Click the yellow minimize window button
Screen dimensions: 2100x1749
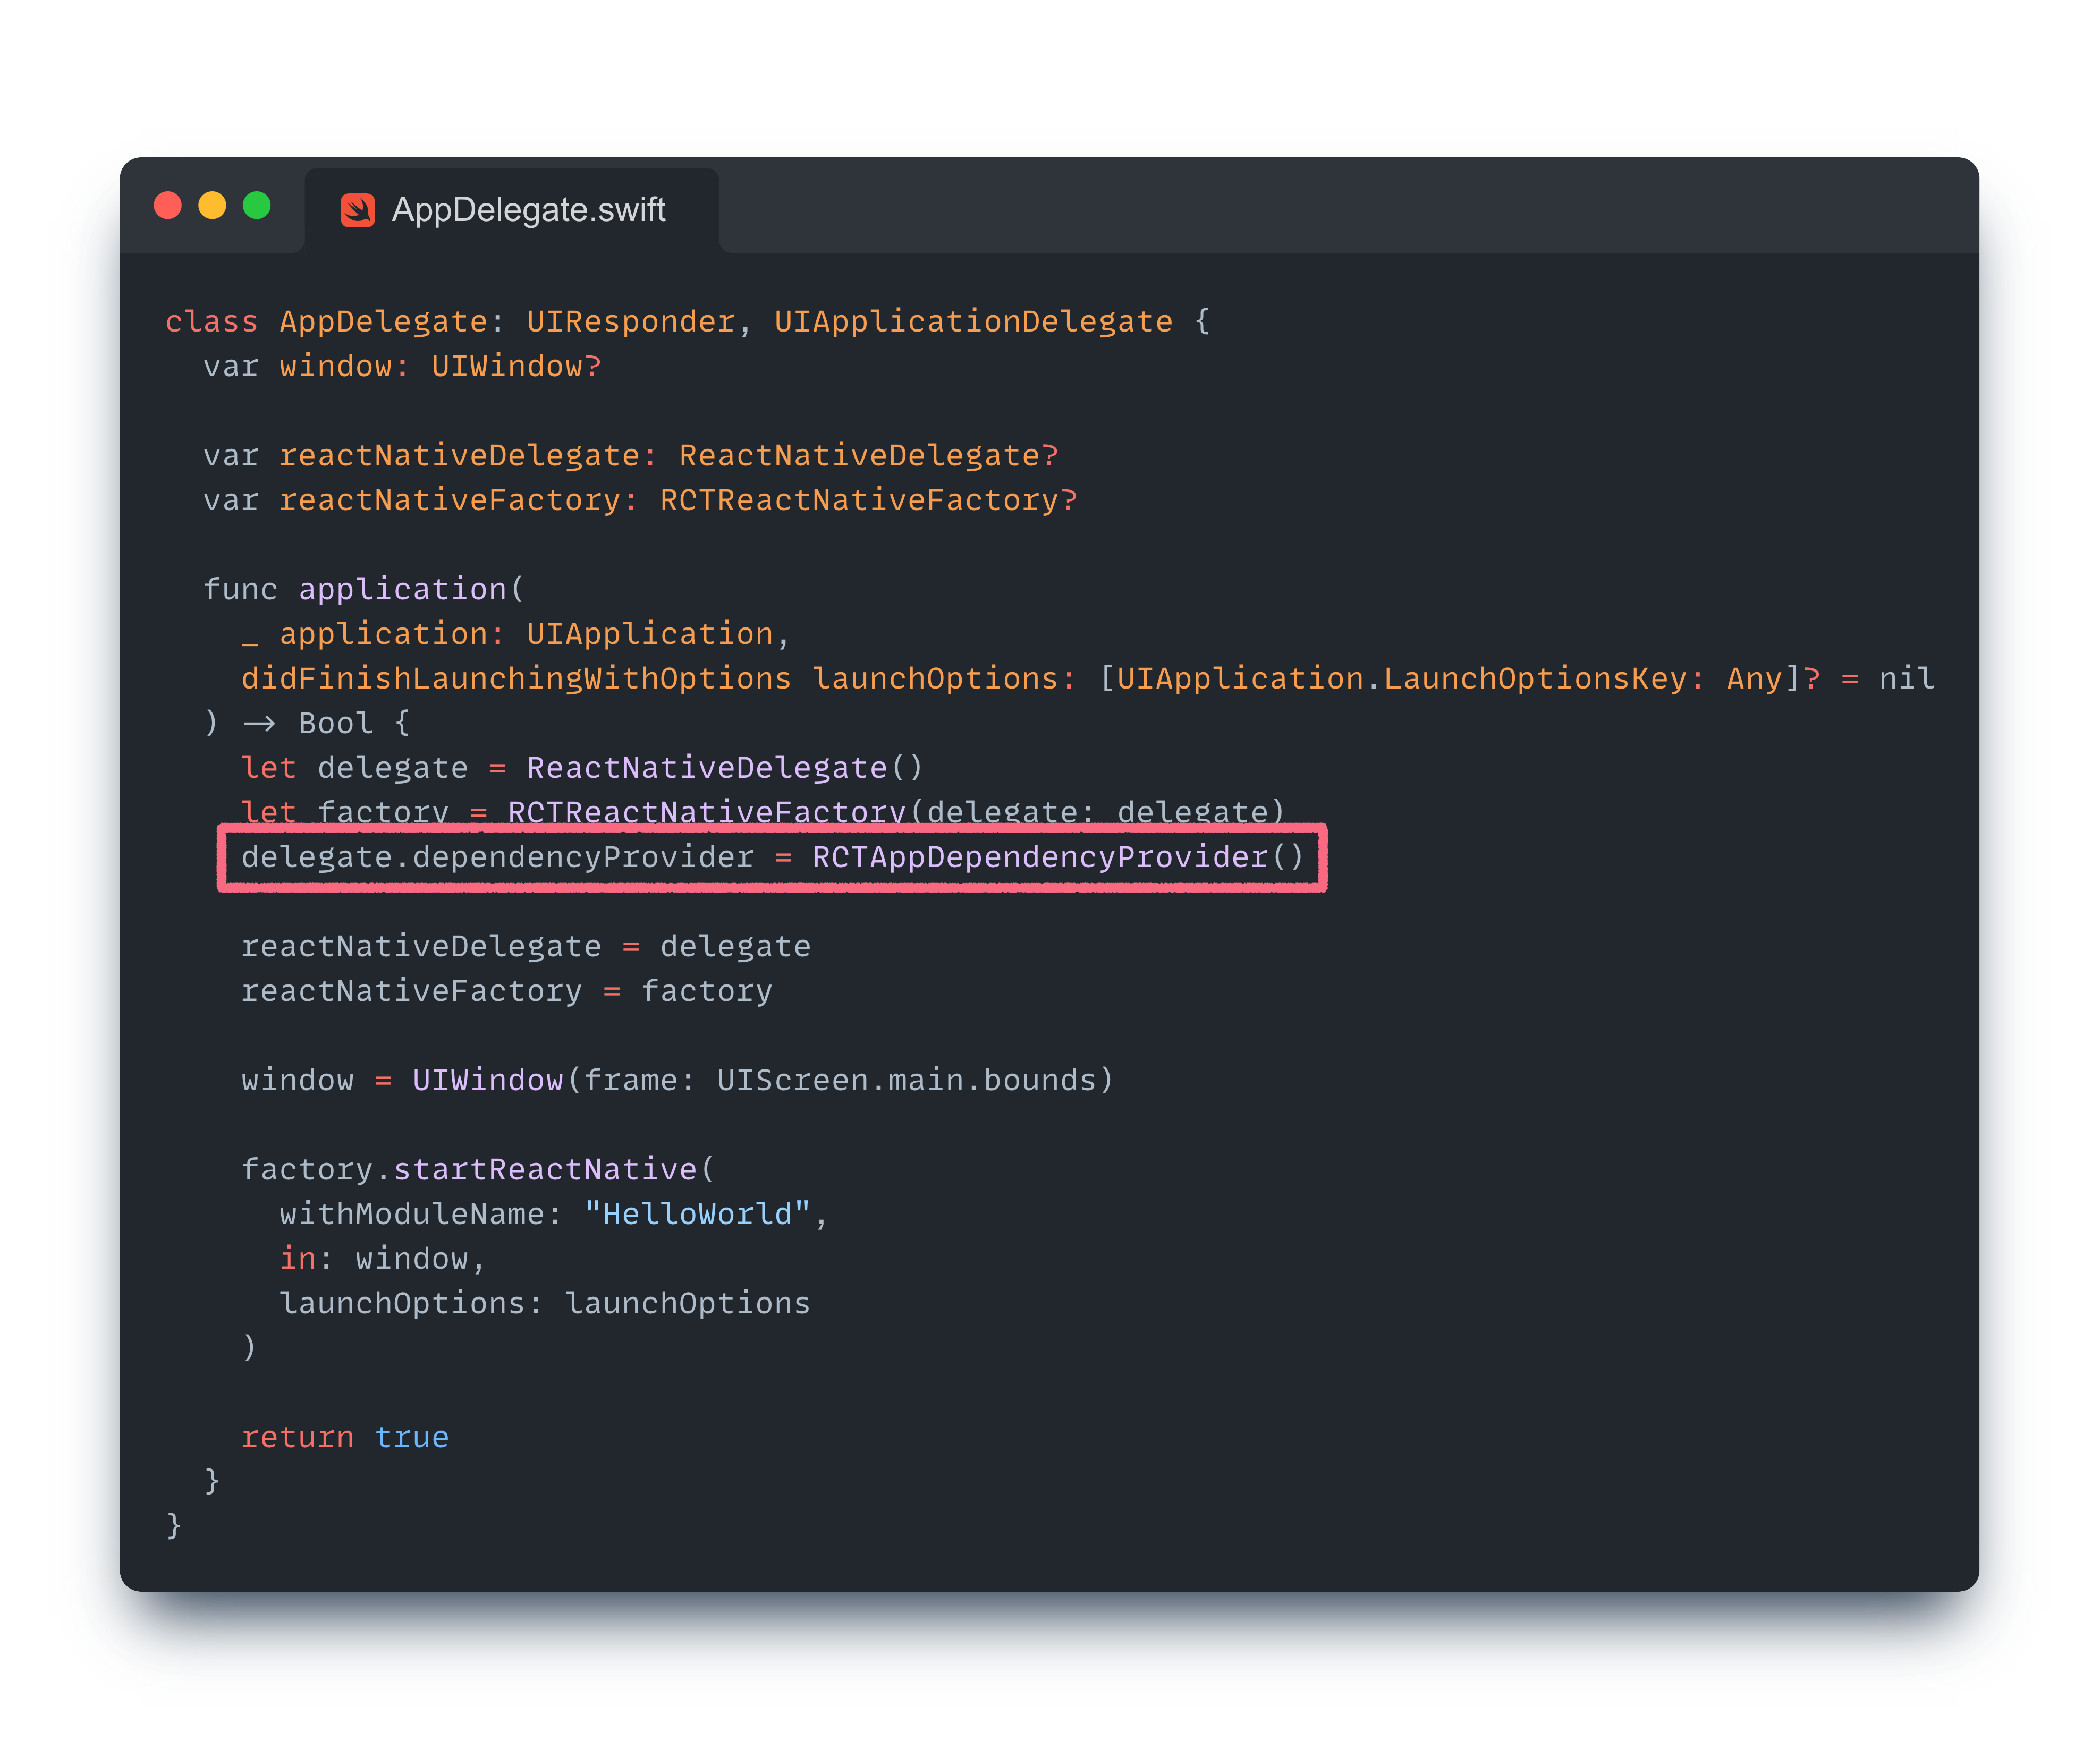(x=212, y=205)
